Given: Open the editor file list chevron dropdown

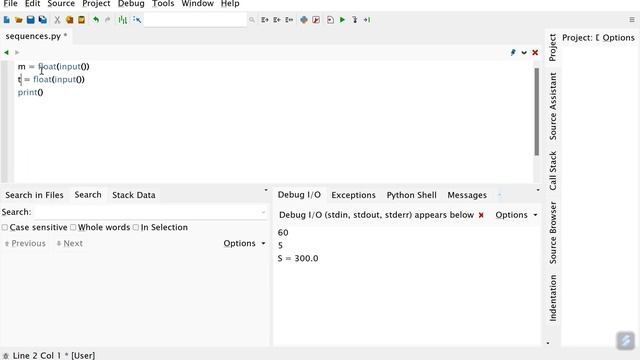Looking at the screenshot, I should tap(524, 53).
